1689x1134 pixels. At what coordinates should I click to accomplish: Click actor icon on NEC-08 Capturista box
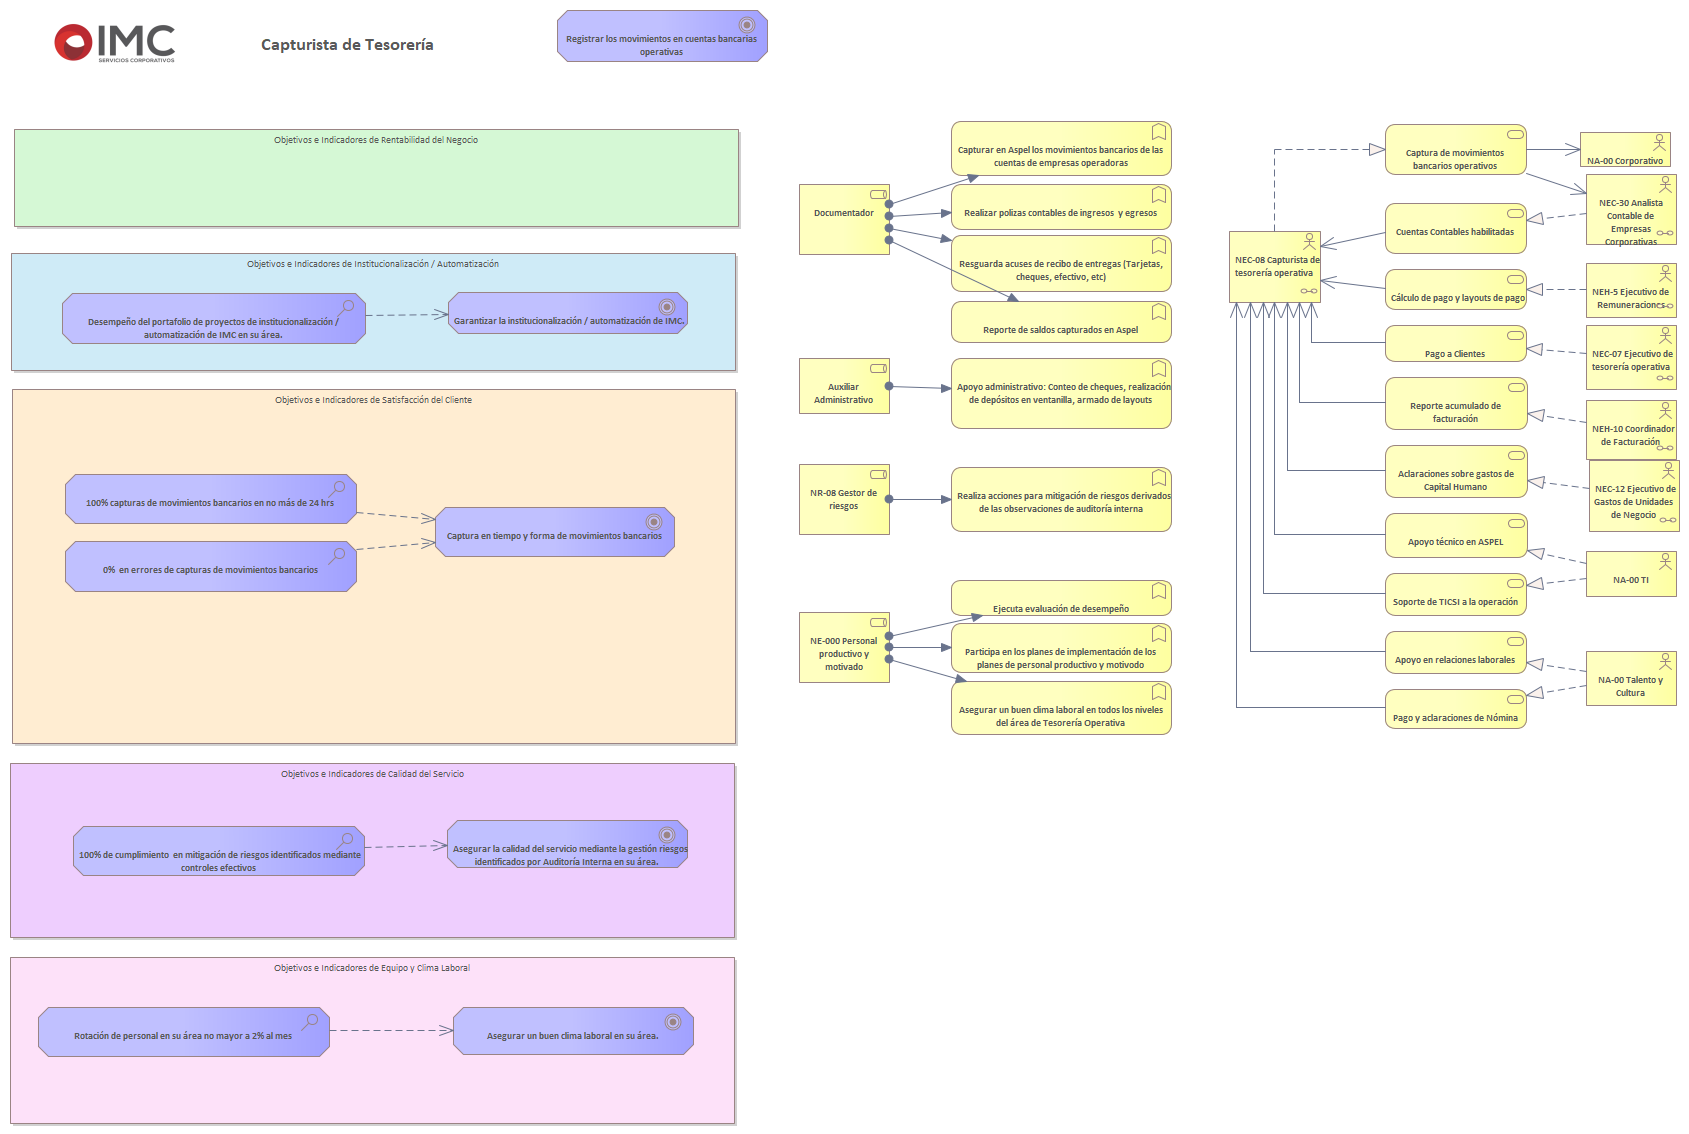(1309, 242)
